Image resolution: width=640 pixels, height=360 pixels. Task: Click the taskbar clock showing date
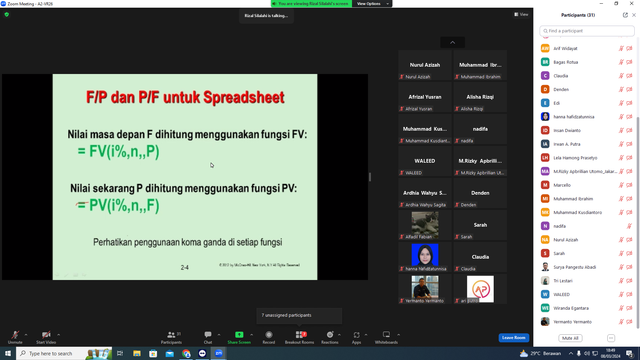[611, 353]
